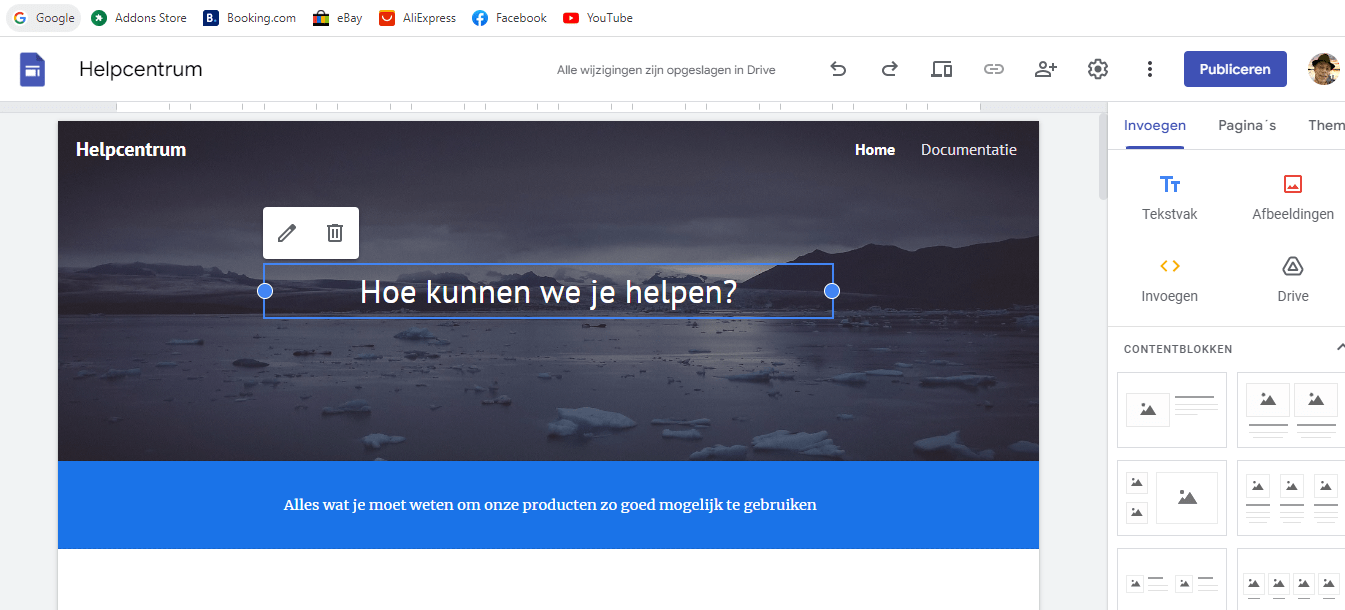Image resolution: width=1345 pixels, height=610 pixels.
Task: Insert a Tekstvak text box
Action: coord(1170,198)
